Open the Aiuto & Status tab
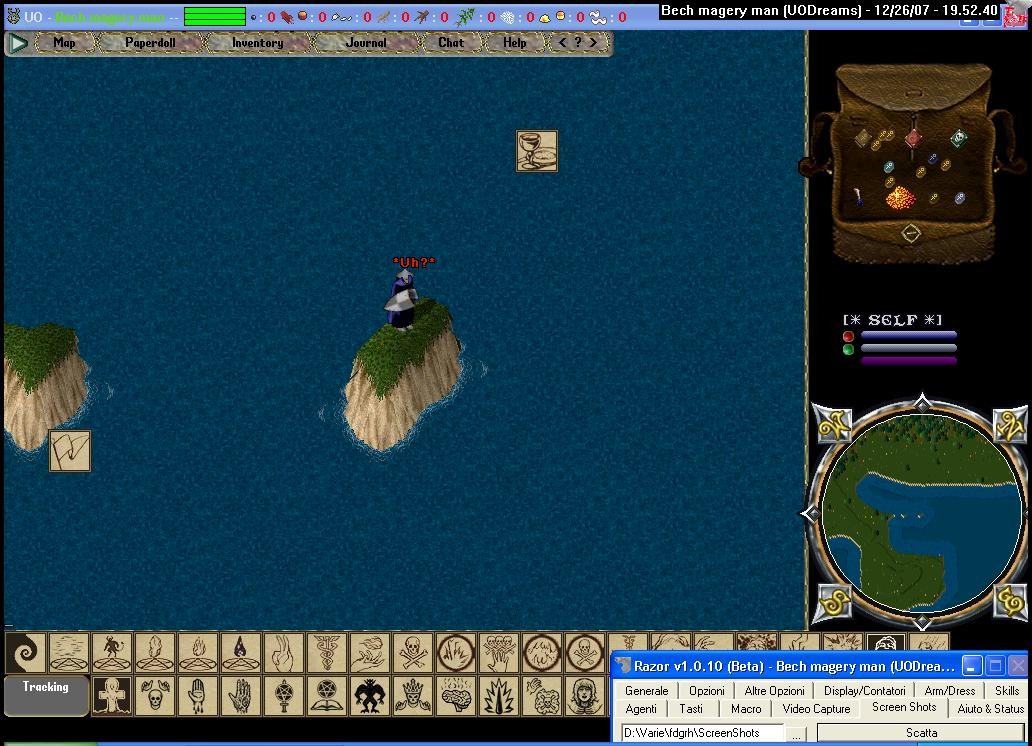Screen dimensions: 1032x746 click(x=991, y=708)
